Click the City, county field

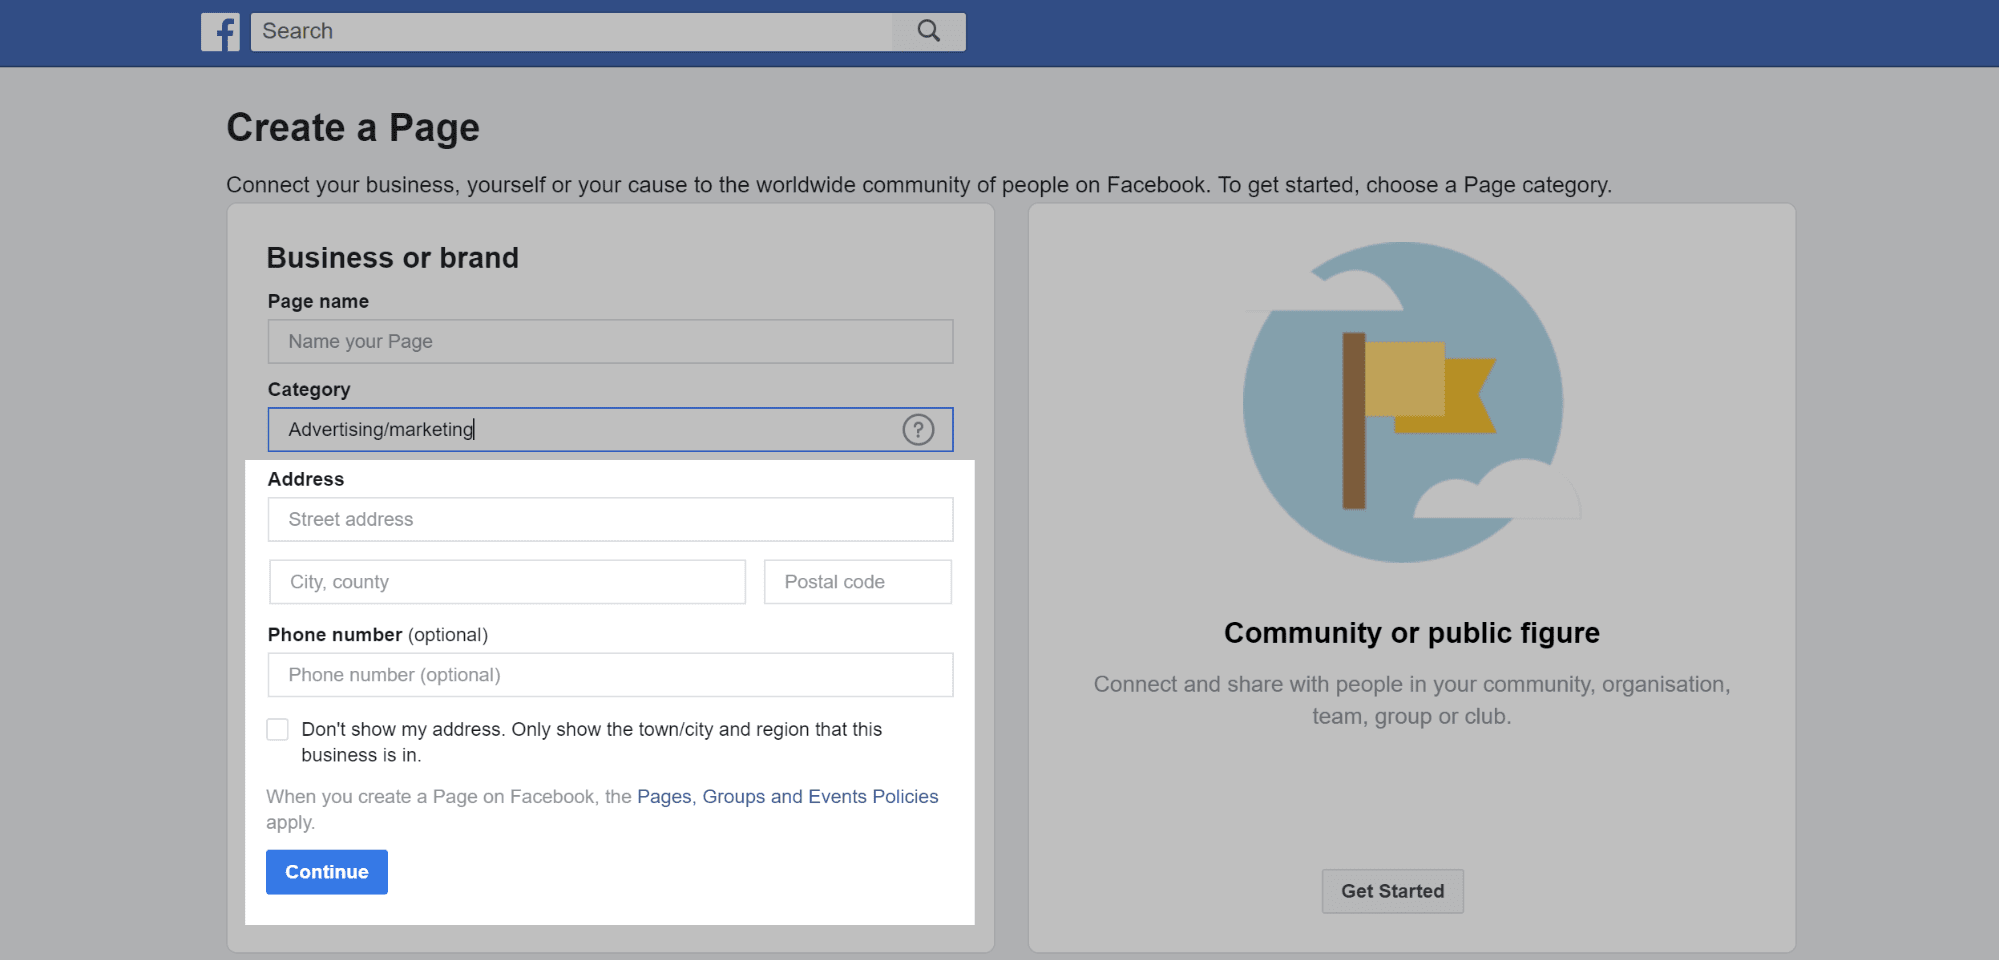tap(507, 582)
